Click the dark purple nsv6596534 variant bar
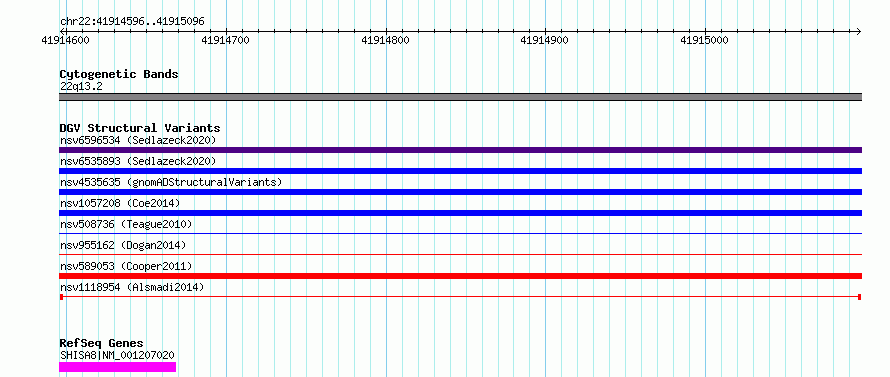890x377 pixels. 460,150
